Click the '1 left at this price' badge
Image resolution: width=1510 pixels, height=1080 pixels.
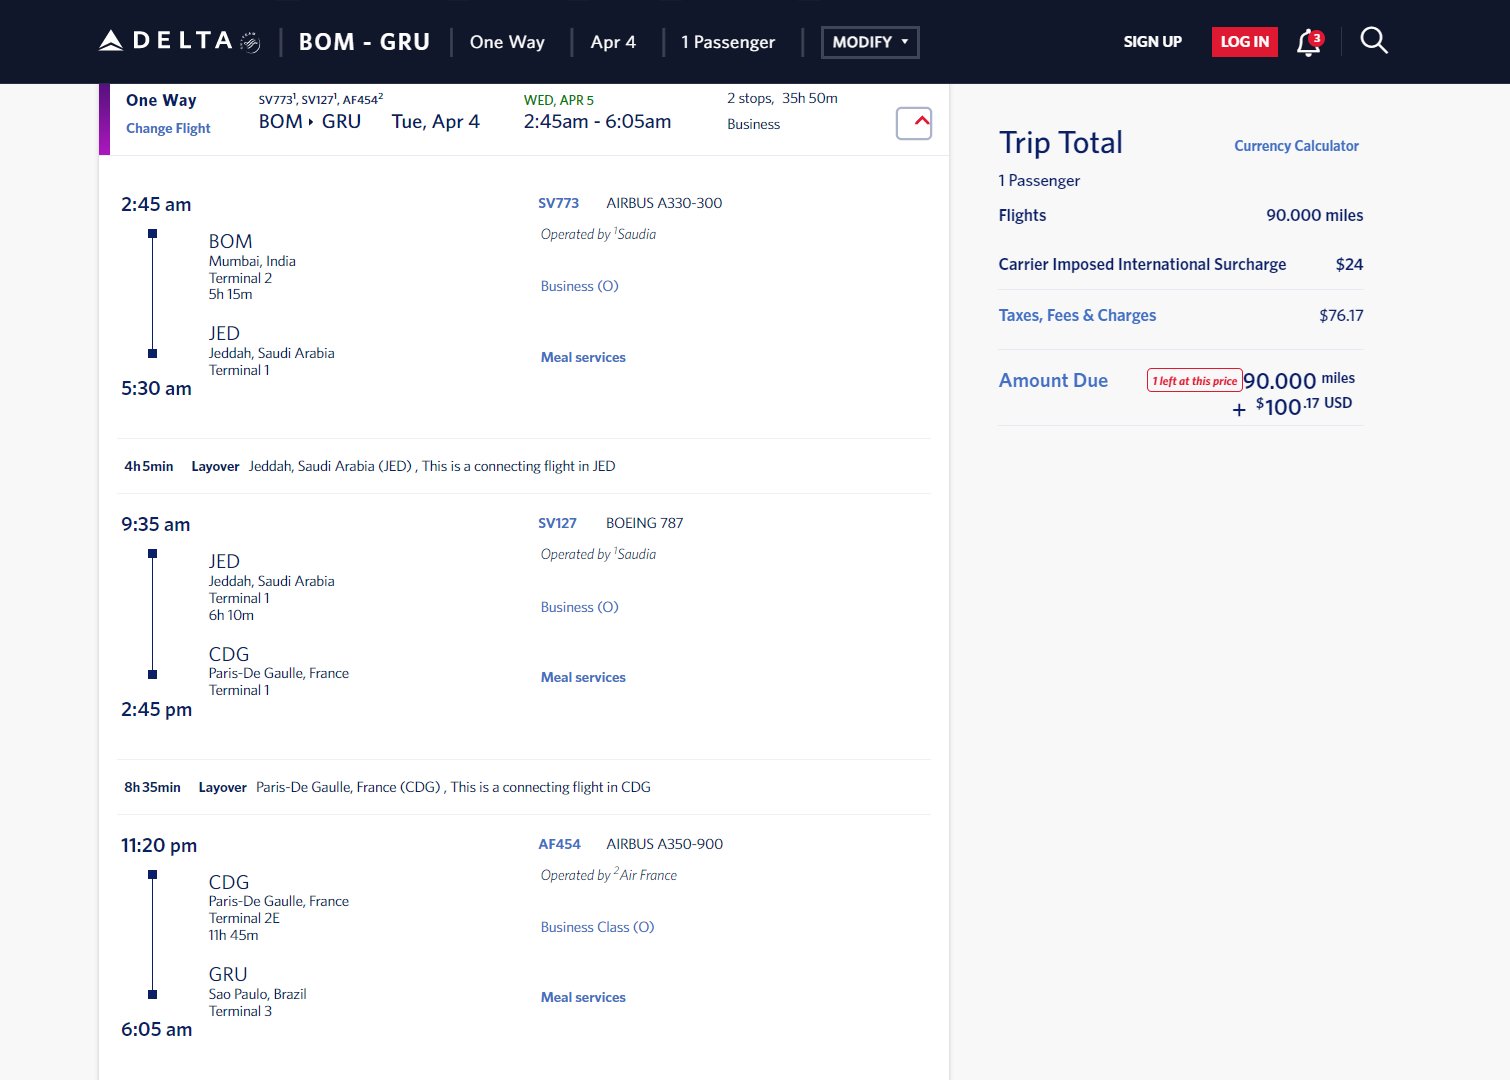[1194, 380]
